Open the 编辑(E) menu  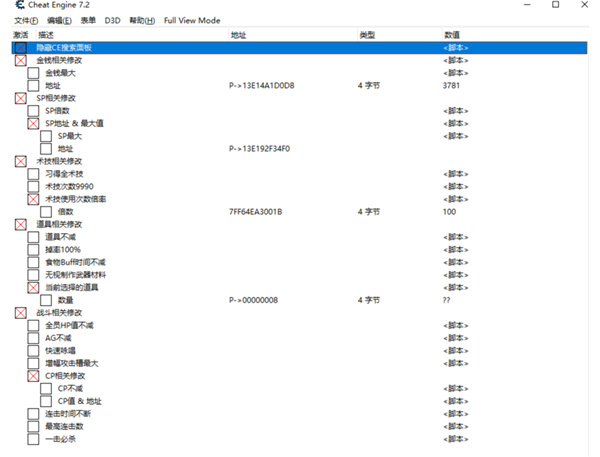59,21
